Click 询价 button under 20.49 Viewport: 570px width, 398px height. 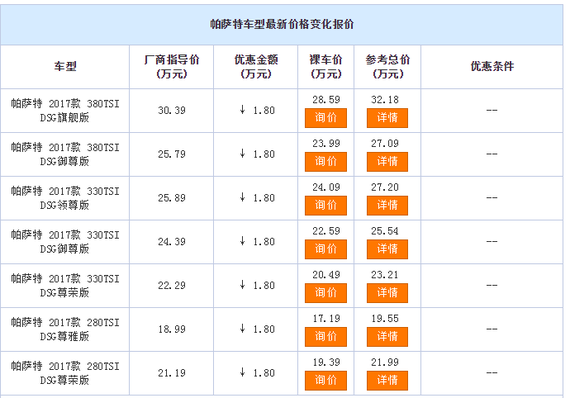[x=326, y=293]
